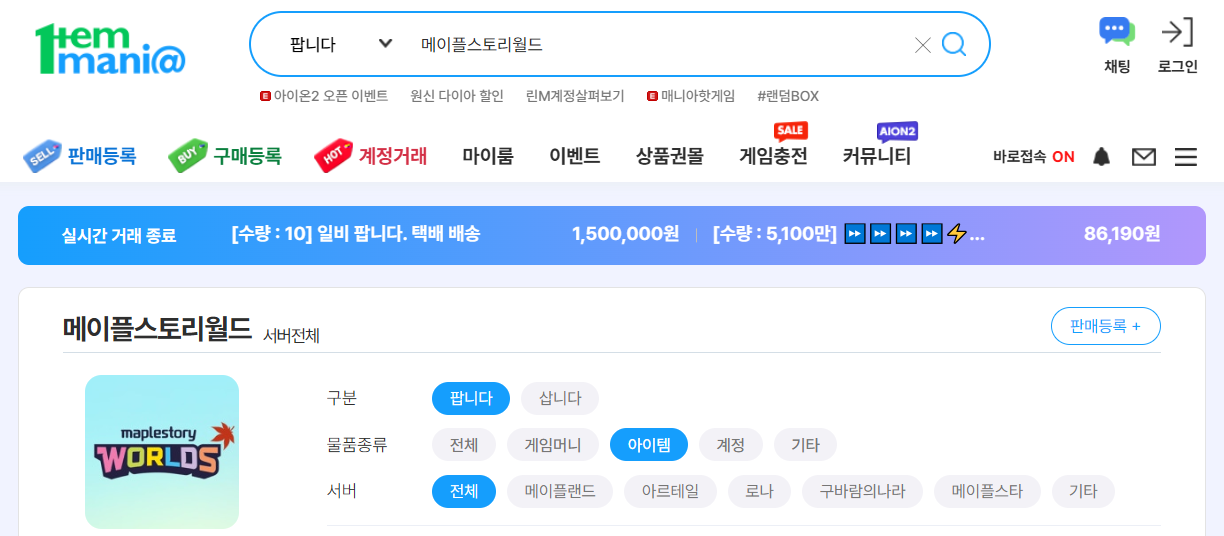This screenshot has height=536, width=1224.
Task: Select 메이플스타 server
Action: (x=987, y=491)
